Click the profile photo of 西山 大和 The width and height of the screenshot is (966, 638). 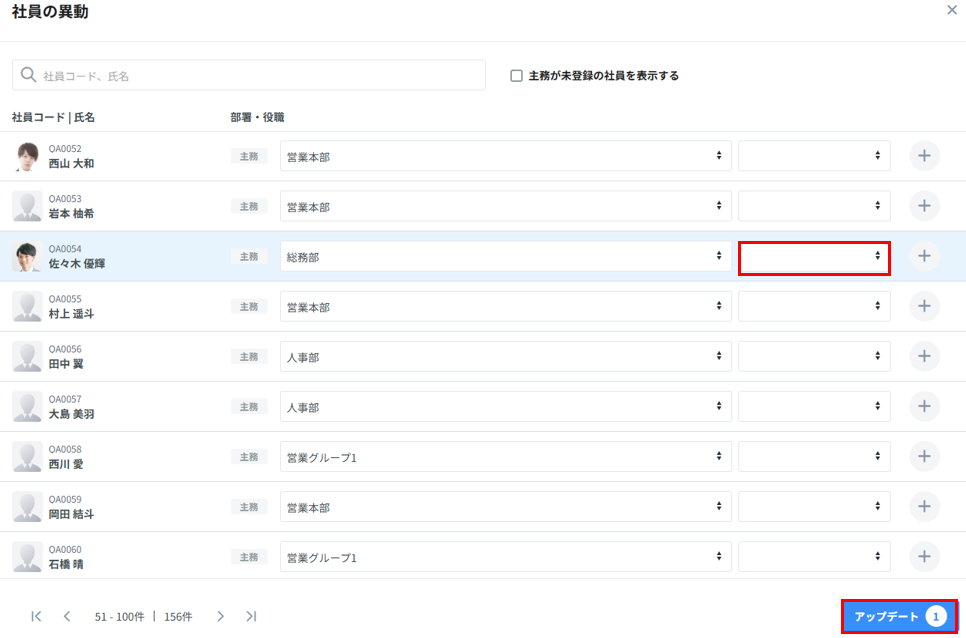pyautogui.click(x=27, y=156)
